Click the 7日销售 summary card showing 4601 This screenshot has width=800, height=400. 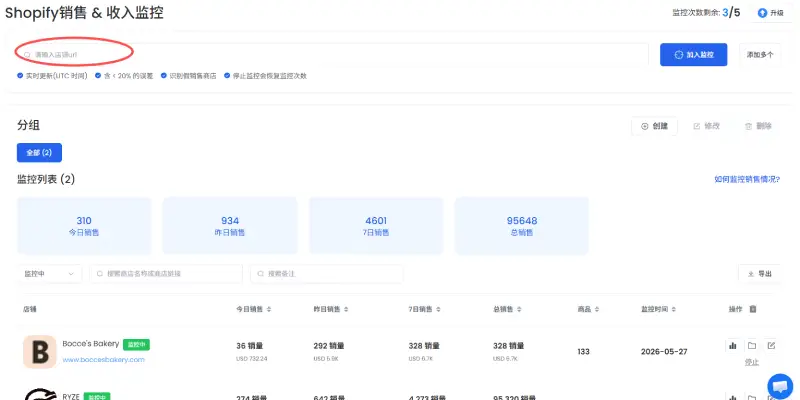click(x=376, y=226)
